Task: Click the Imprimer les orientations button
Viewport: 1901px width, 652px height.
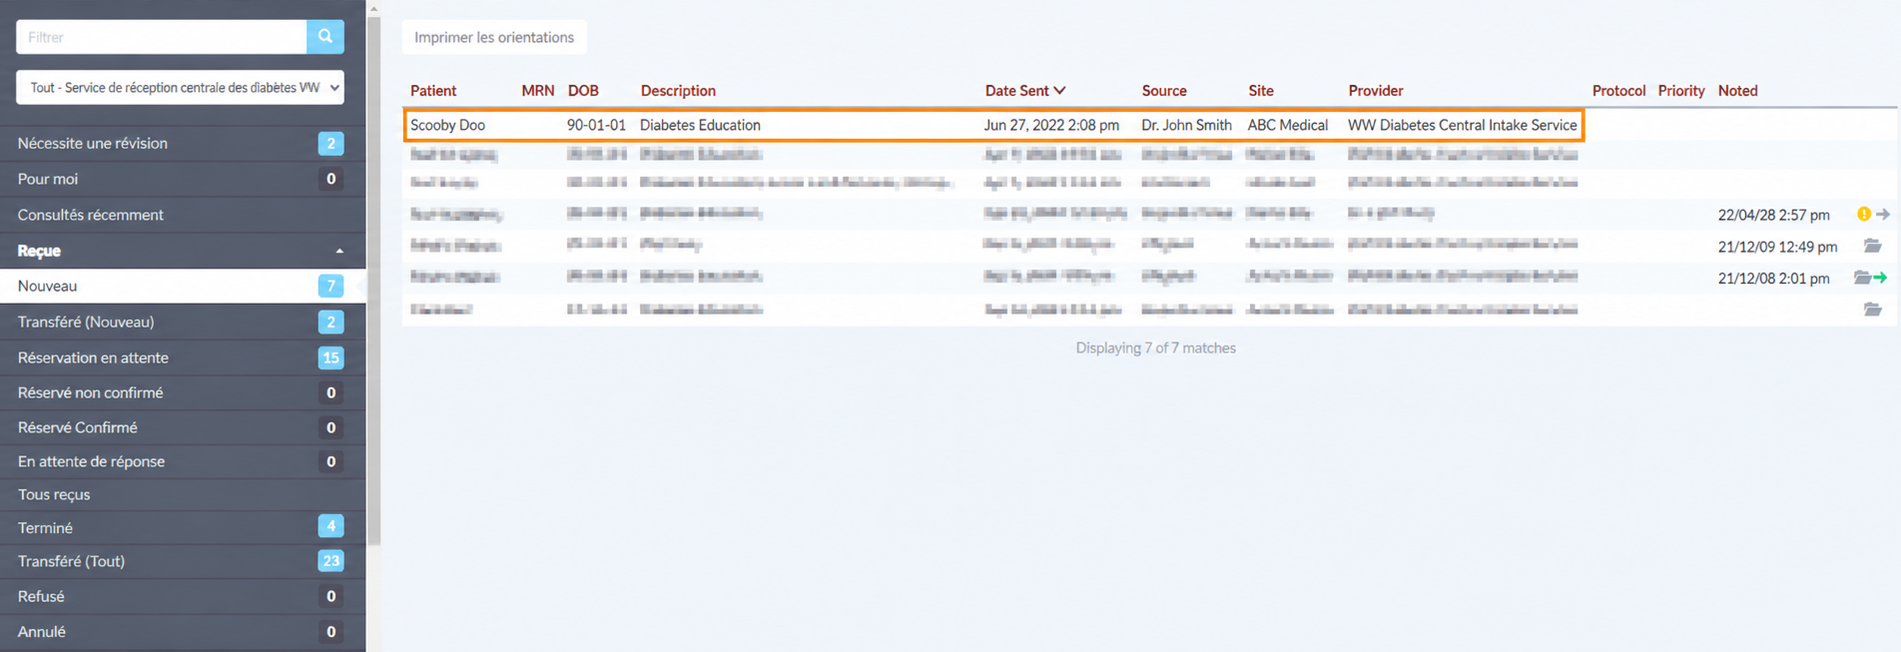Action: 494,37
